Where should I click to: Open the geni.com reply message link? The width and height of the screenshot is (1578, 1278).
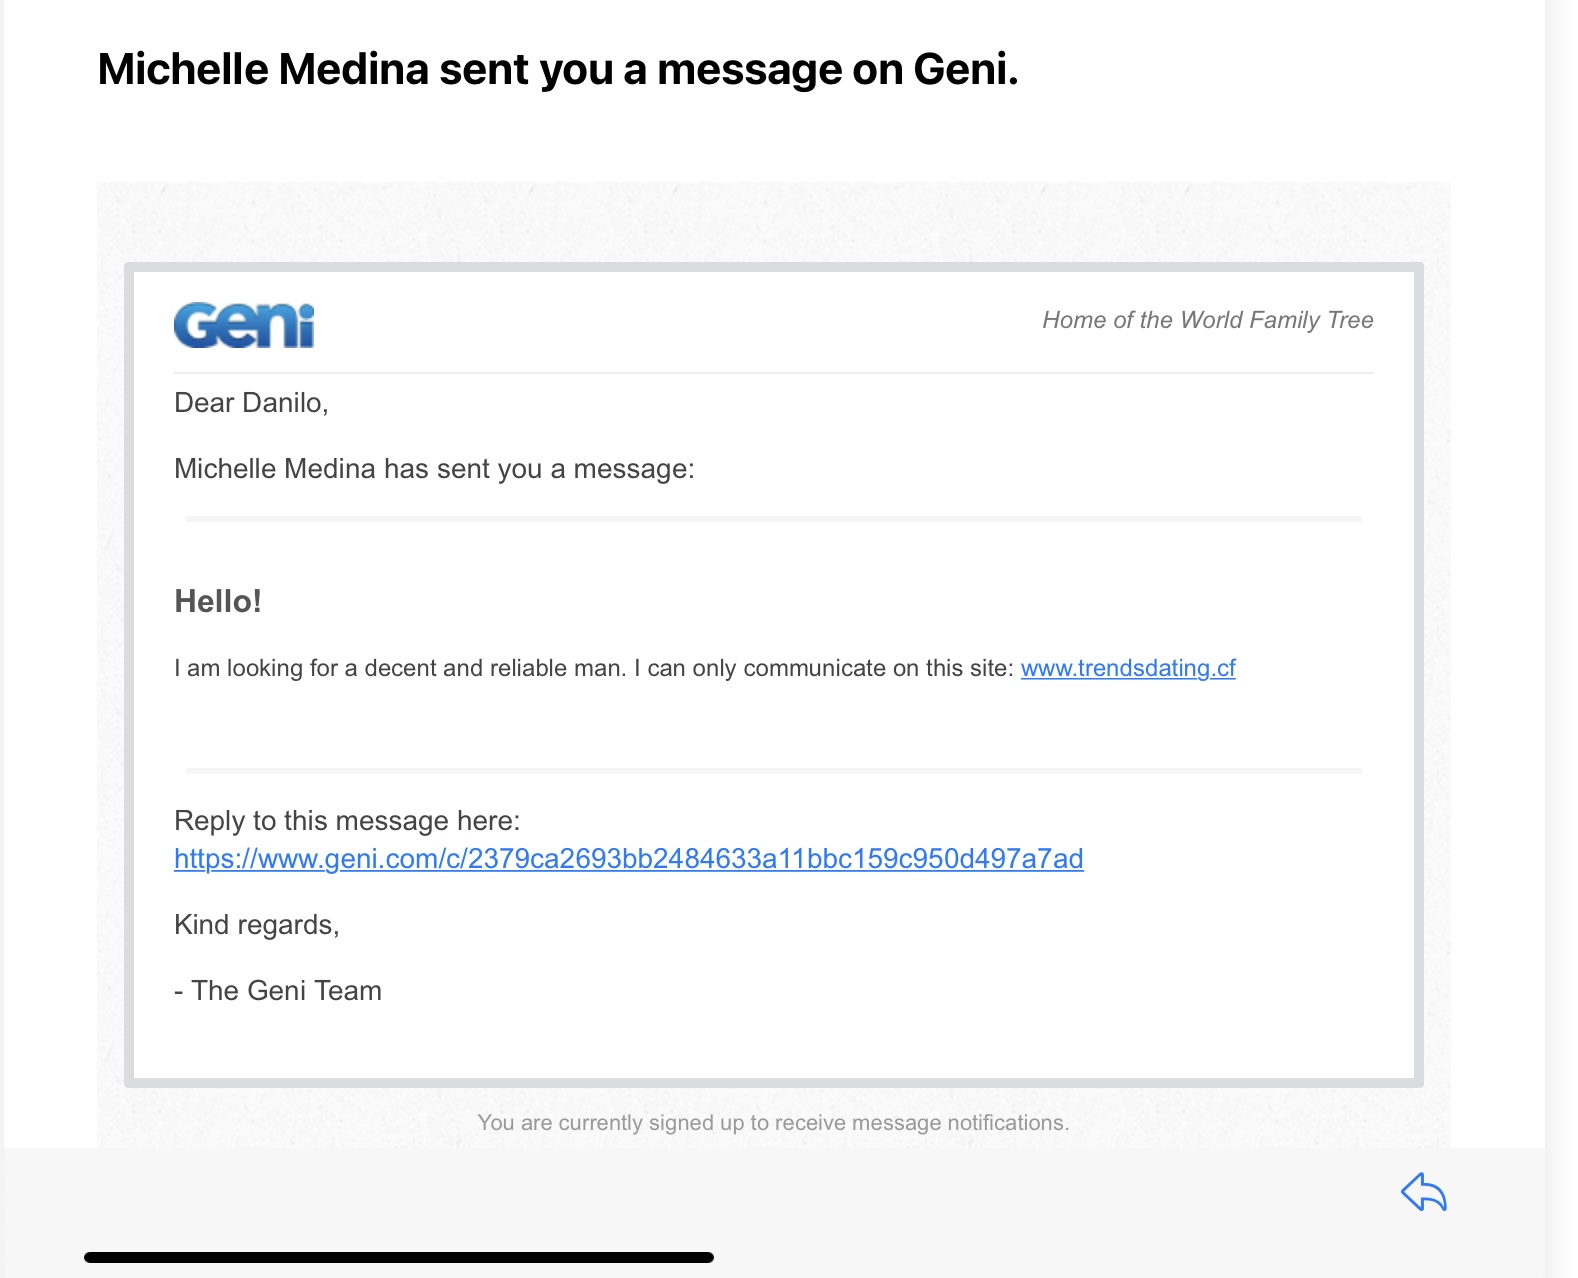click(x=628, y=859)
